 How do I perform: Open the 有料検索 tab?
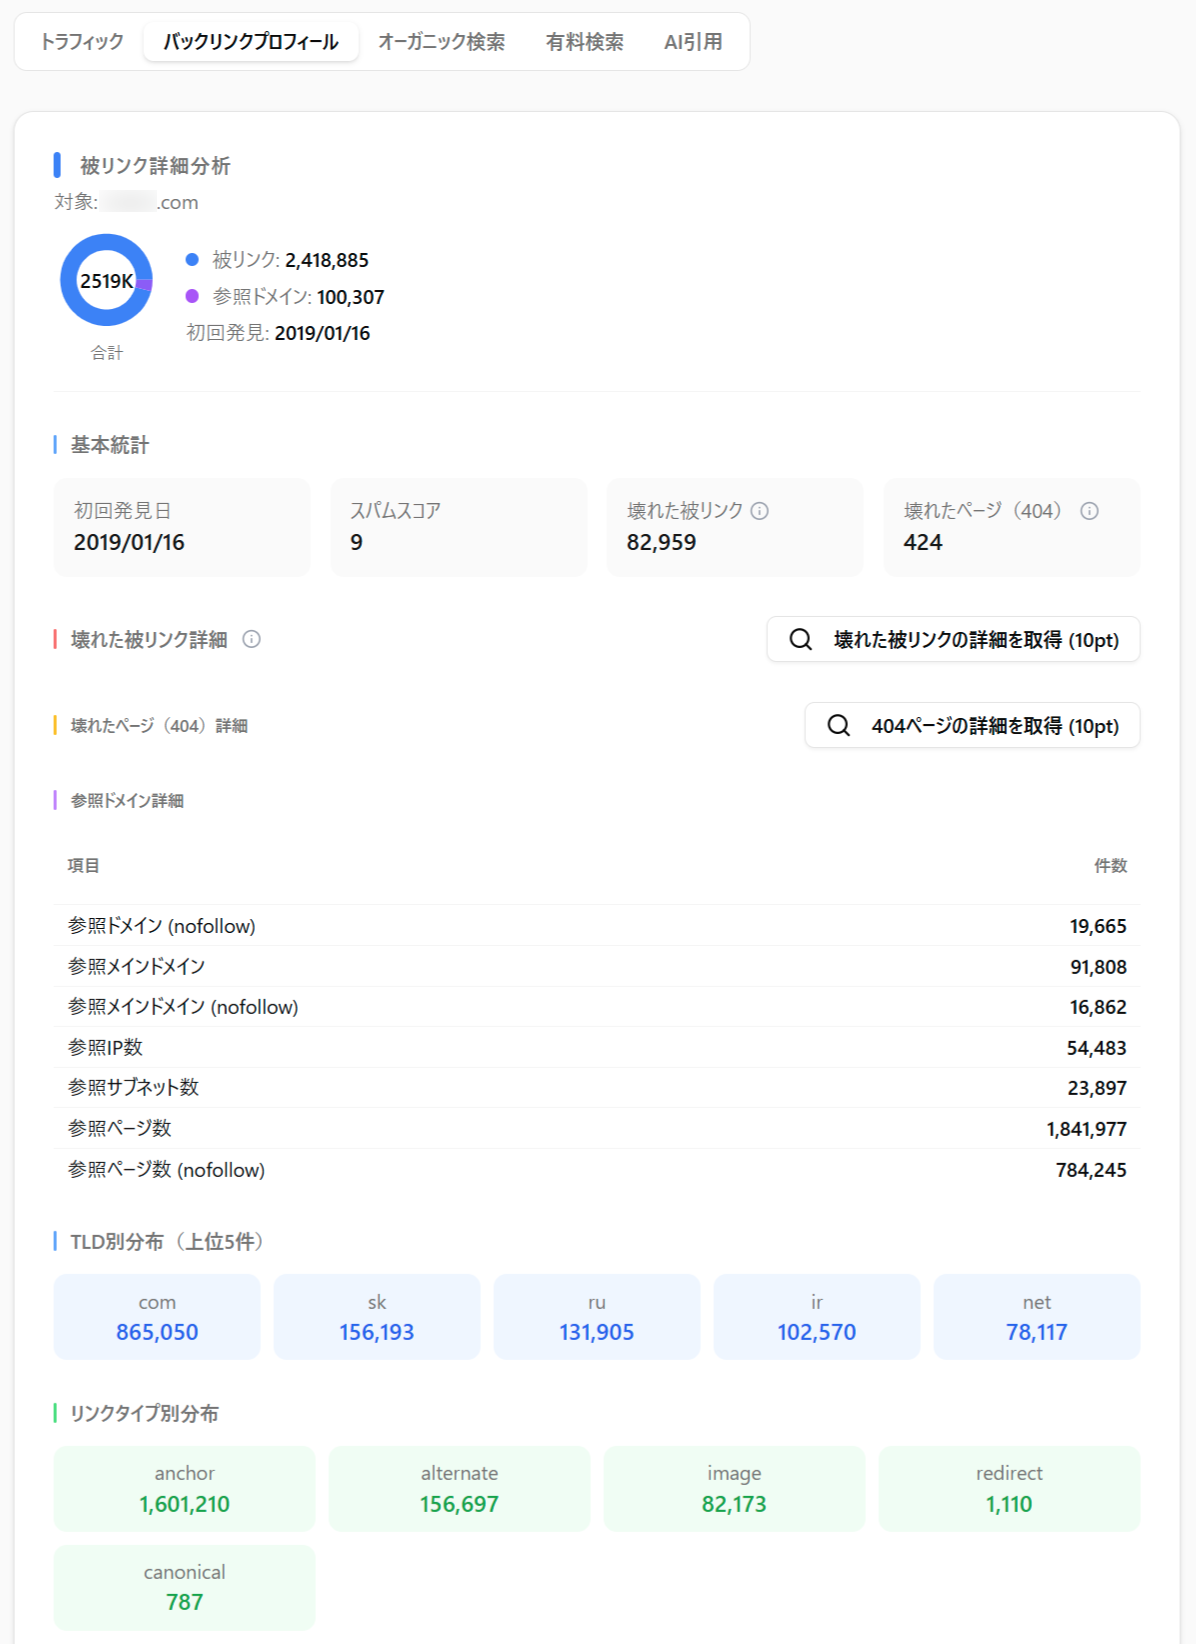(x=585, y=42)
